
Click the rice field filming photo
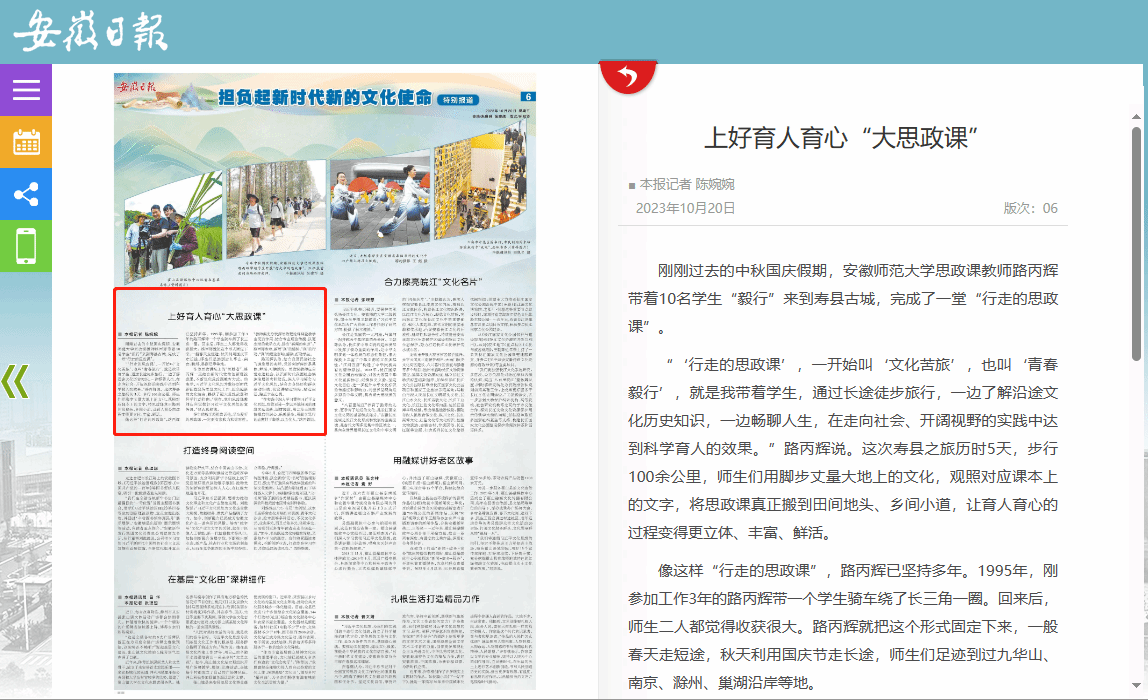point(171,226)
